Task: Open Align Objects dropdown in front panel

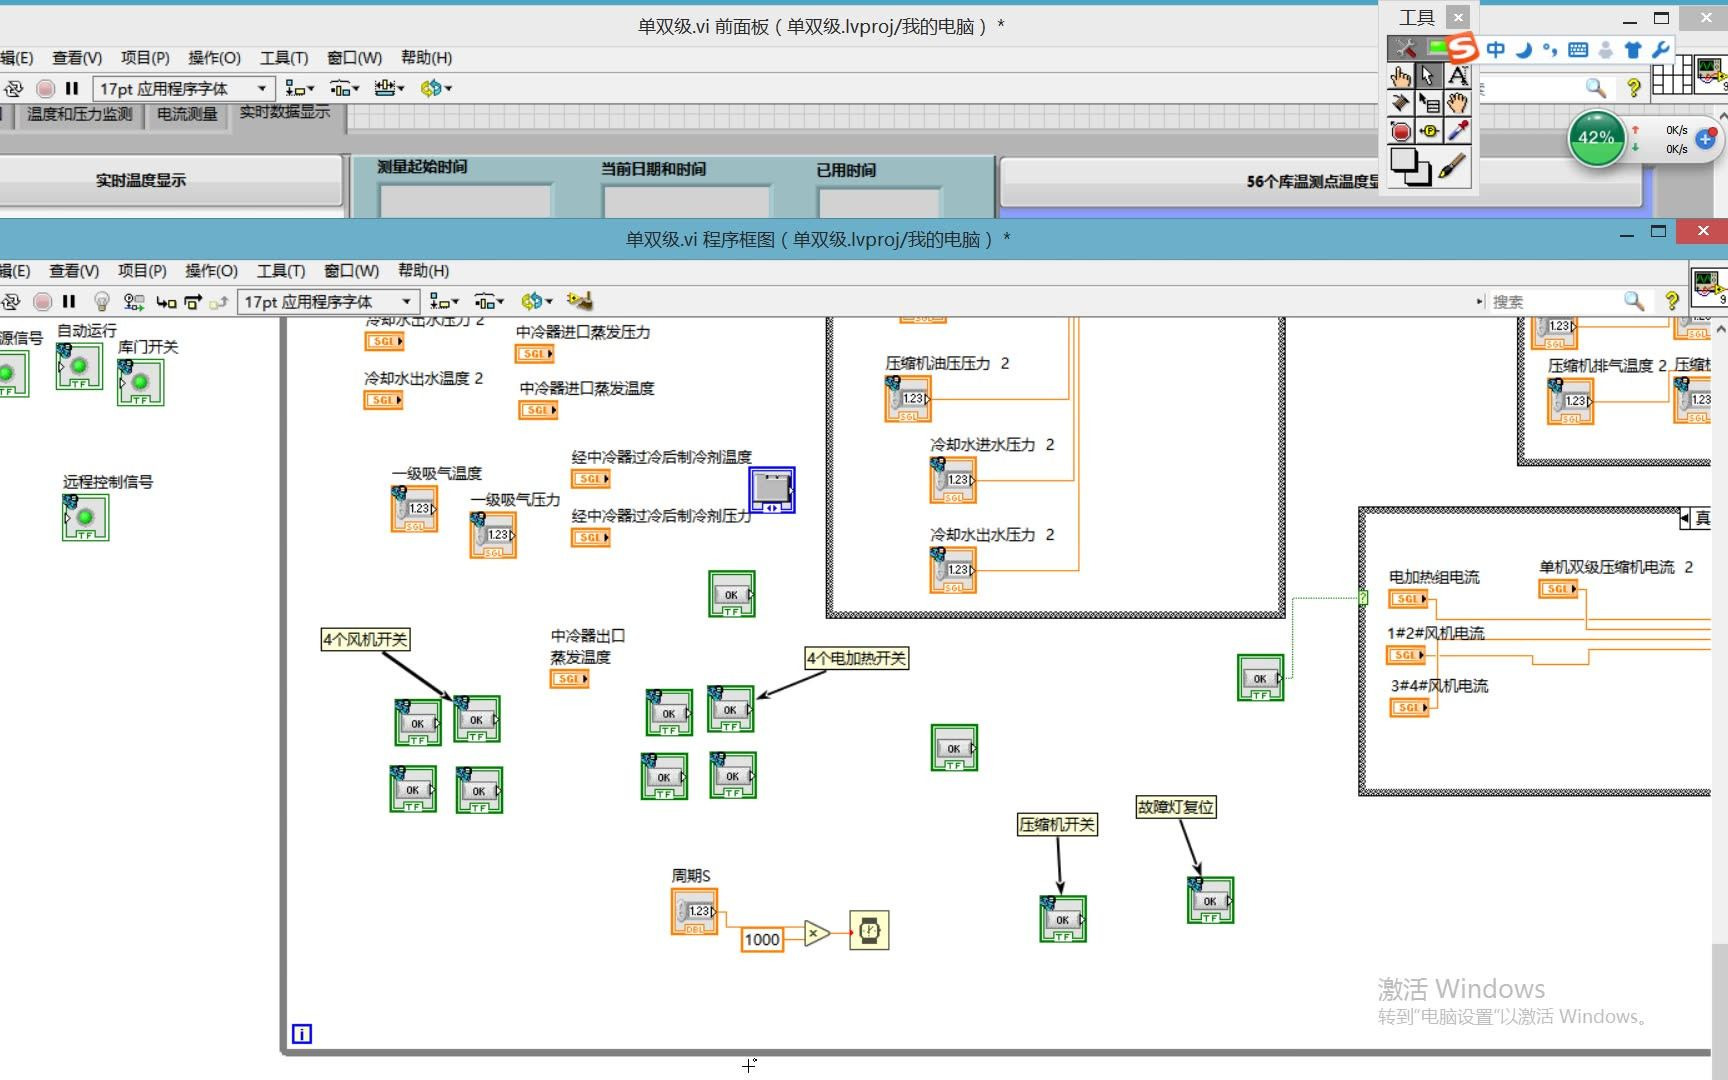Action: coord(300,88)
